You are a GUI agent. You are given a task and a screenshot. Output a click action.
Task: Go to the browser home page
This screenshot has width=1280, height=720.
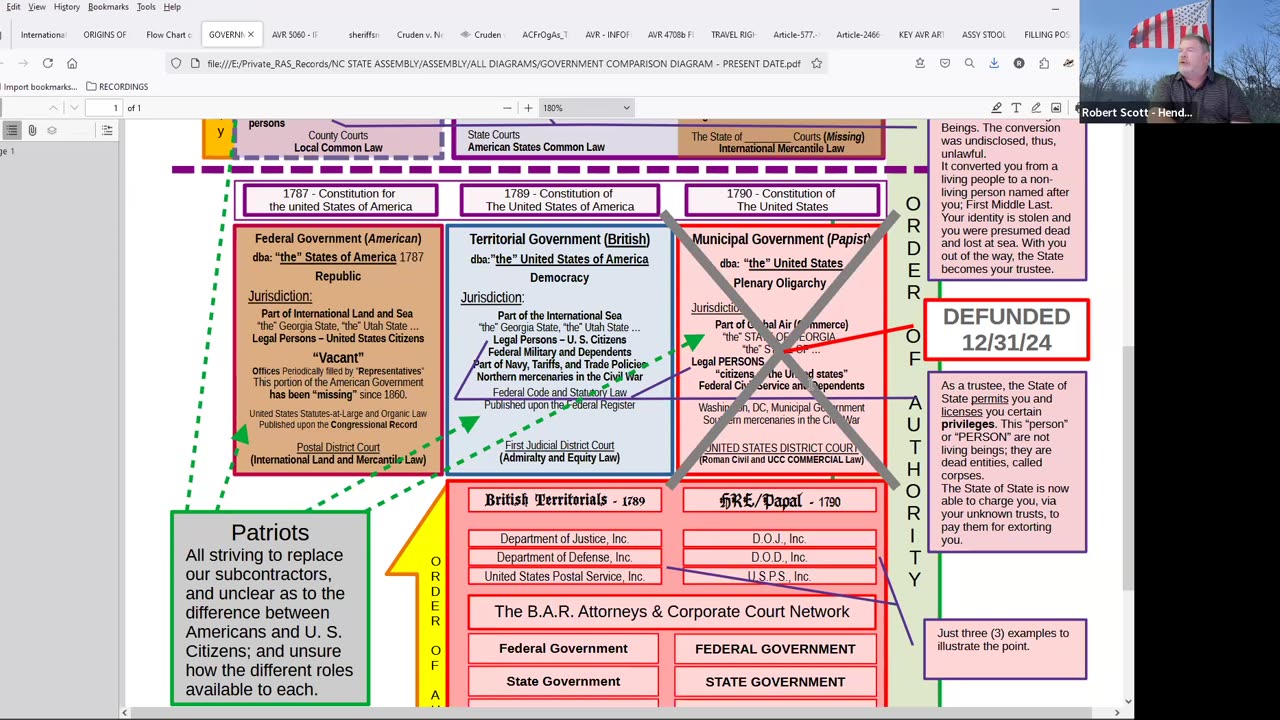pyautogui.click(x=72, y=63)
